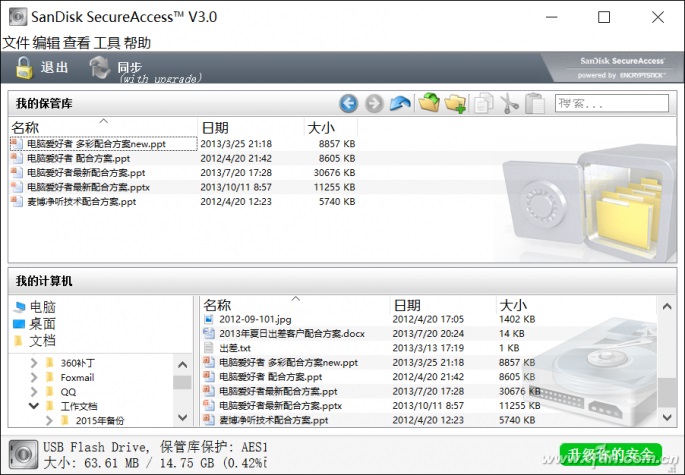Open the 编辑 menu

pos(46,43)
